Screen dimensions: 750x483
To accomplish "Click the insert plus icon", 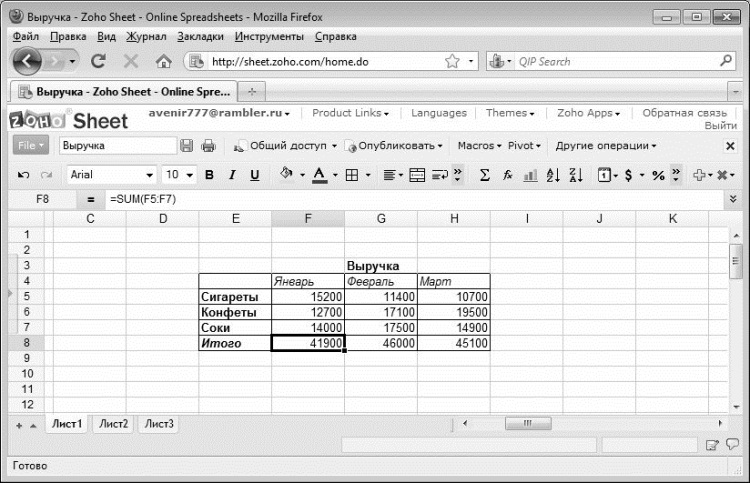I will 699,175.
